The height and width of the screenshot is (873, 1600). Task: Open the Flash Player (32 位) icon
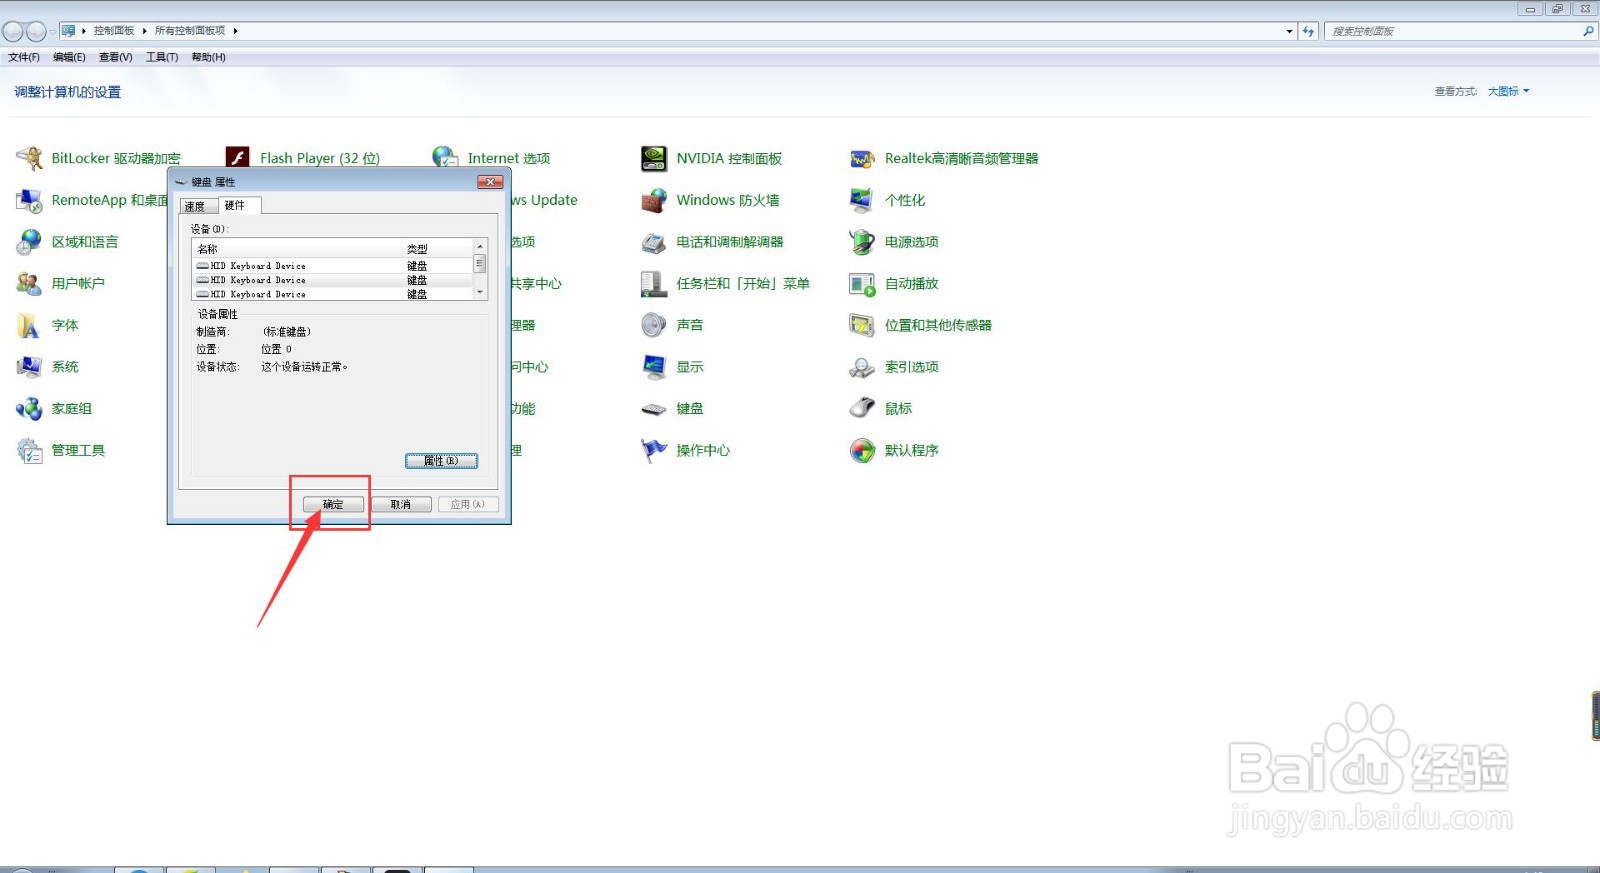237,158
